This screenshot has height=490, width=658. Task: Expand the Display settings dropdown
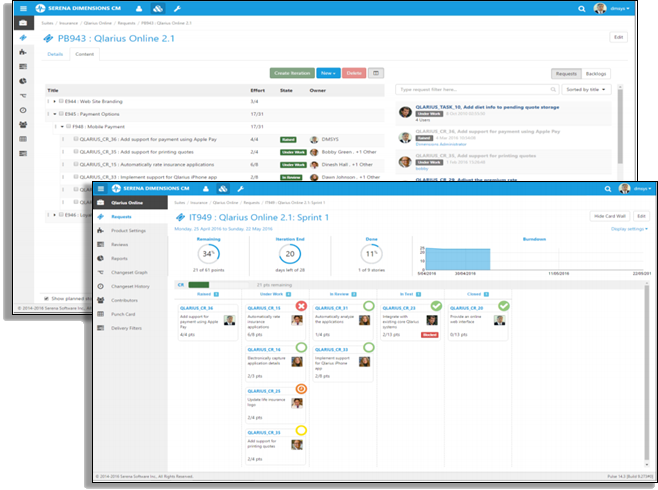coord(628,228)
